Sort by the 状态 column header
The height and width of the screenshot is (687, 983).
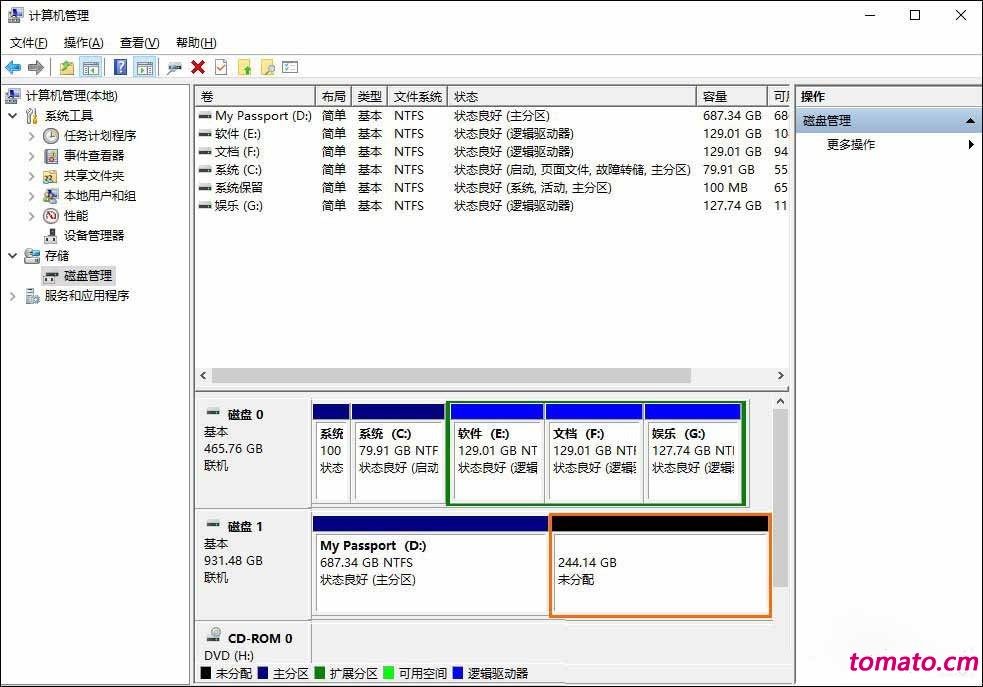pyautogui.click(x=572, y=97)
